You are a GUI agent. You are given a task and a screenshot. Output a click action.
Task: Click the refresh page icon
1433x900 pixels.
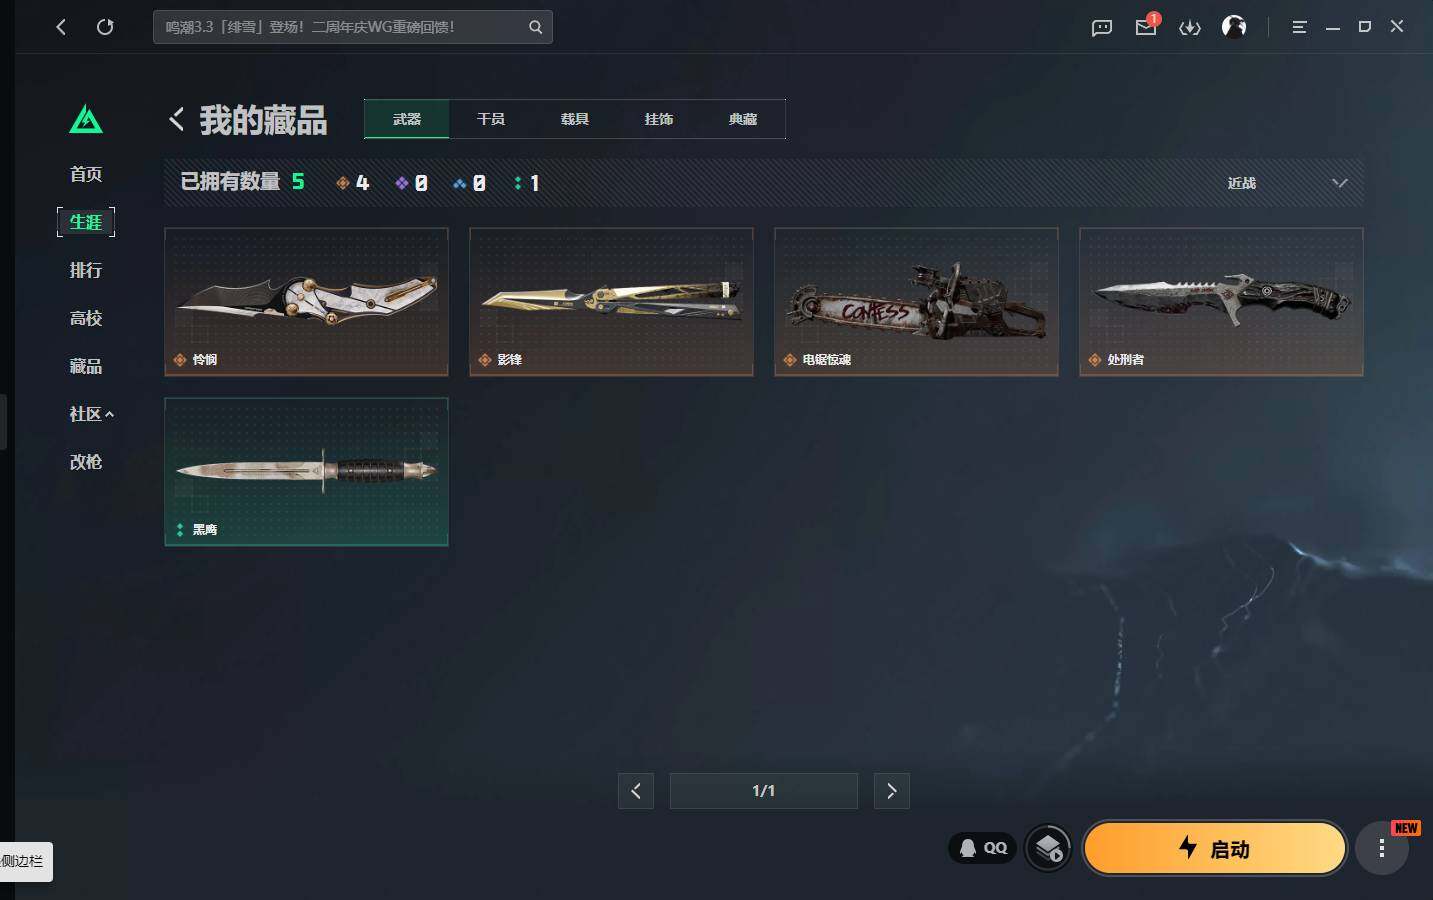(105, 27)
